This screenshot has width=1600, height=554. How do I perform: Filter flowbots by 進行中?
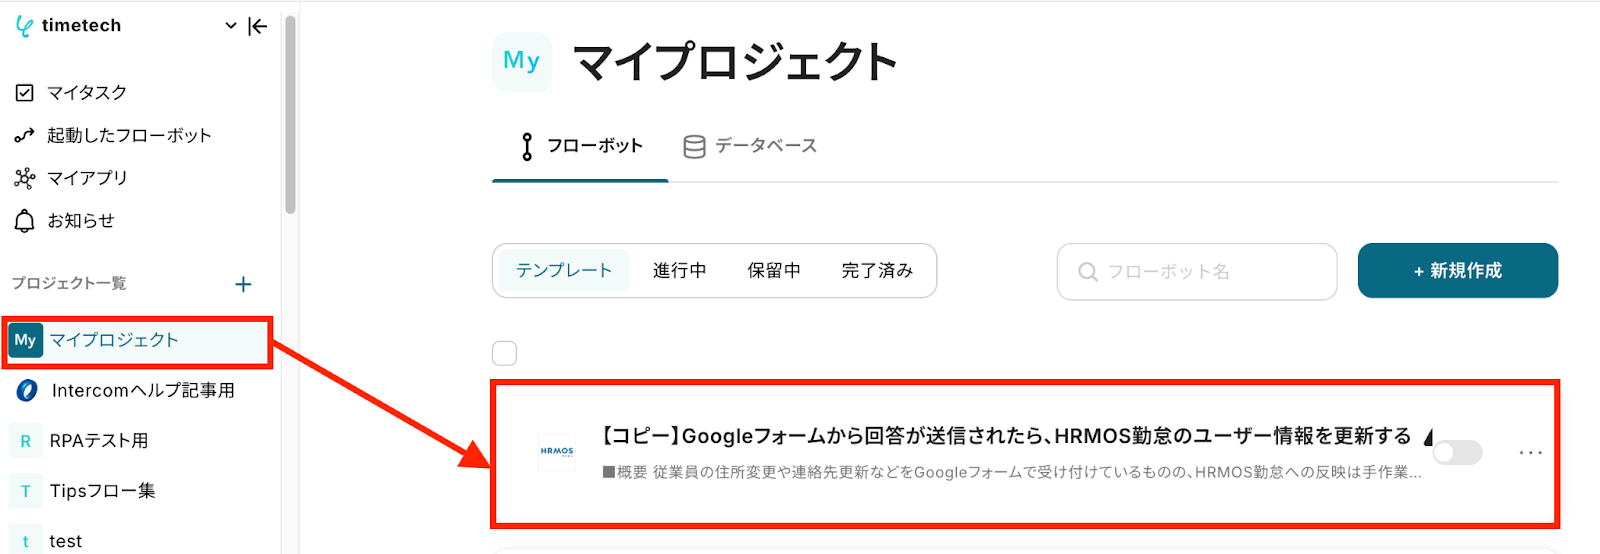679,271
